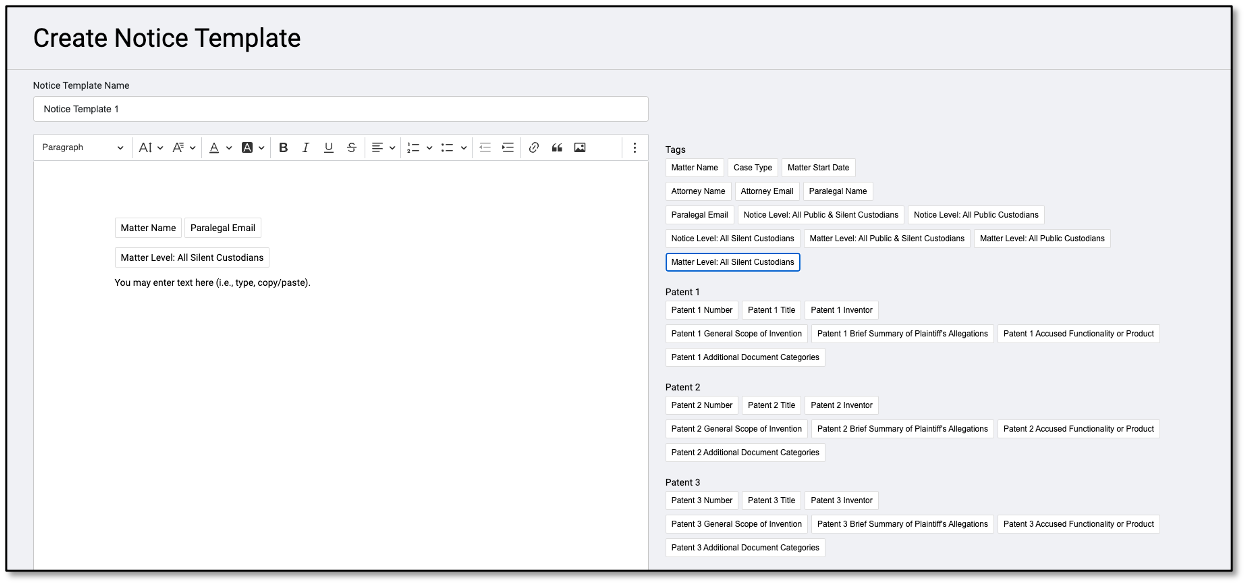Insert the Patent 3 Number tag

(702, 500)
